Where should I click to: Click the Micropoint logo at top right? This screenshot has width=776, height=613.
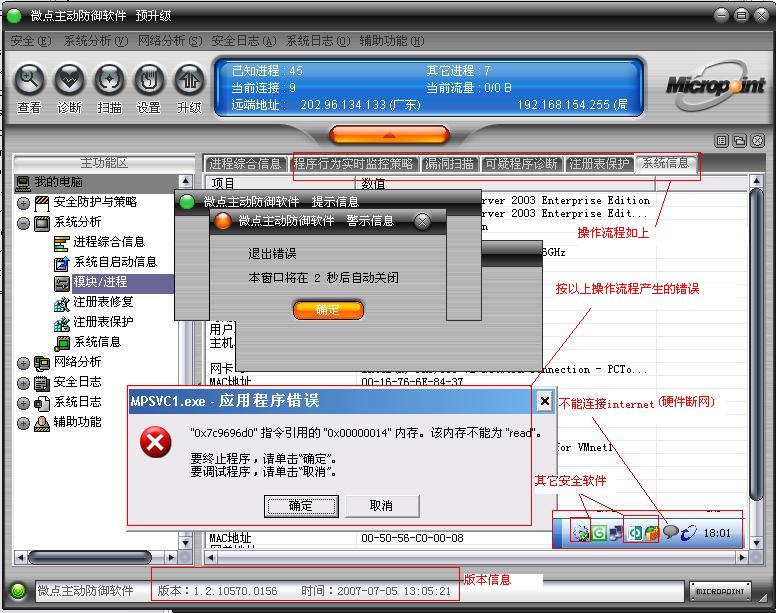click(715, 85)
